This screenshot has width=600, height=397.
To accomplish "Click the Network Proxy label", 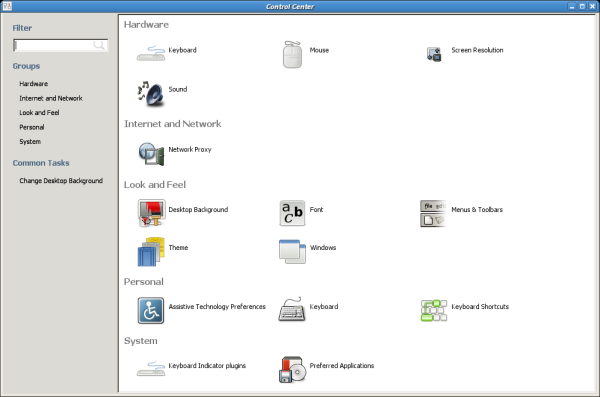I will click(x=190, y=149).
